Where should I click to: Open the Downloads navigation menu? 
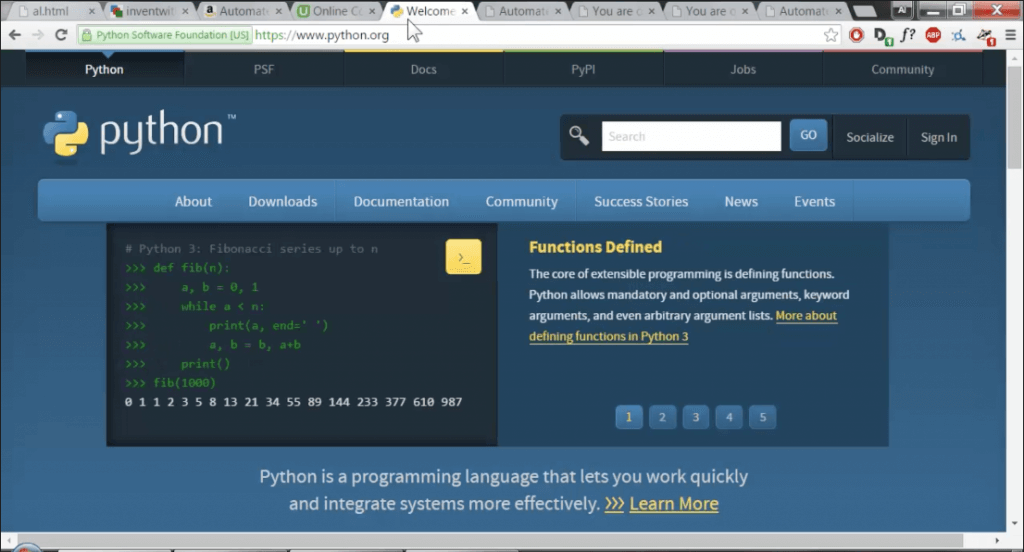pyautogui.click(x=283, y=201)
